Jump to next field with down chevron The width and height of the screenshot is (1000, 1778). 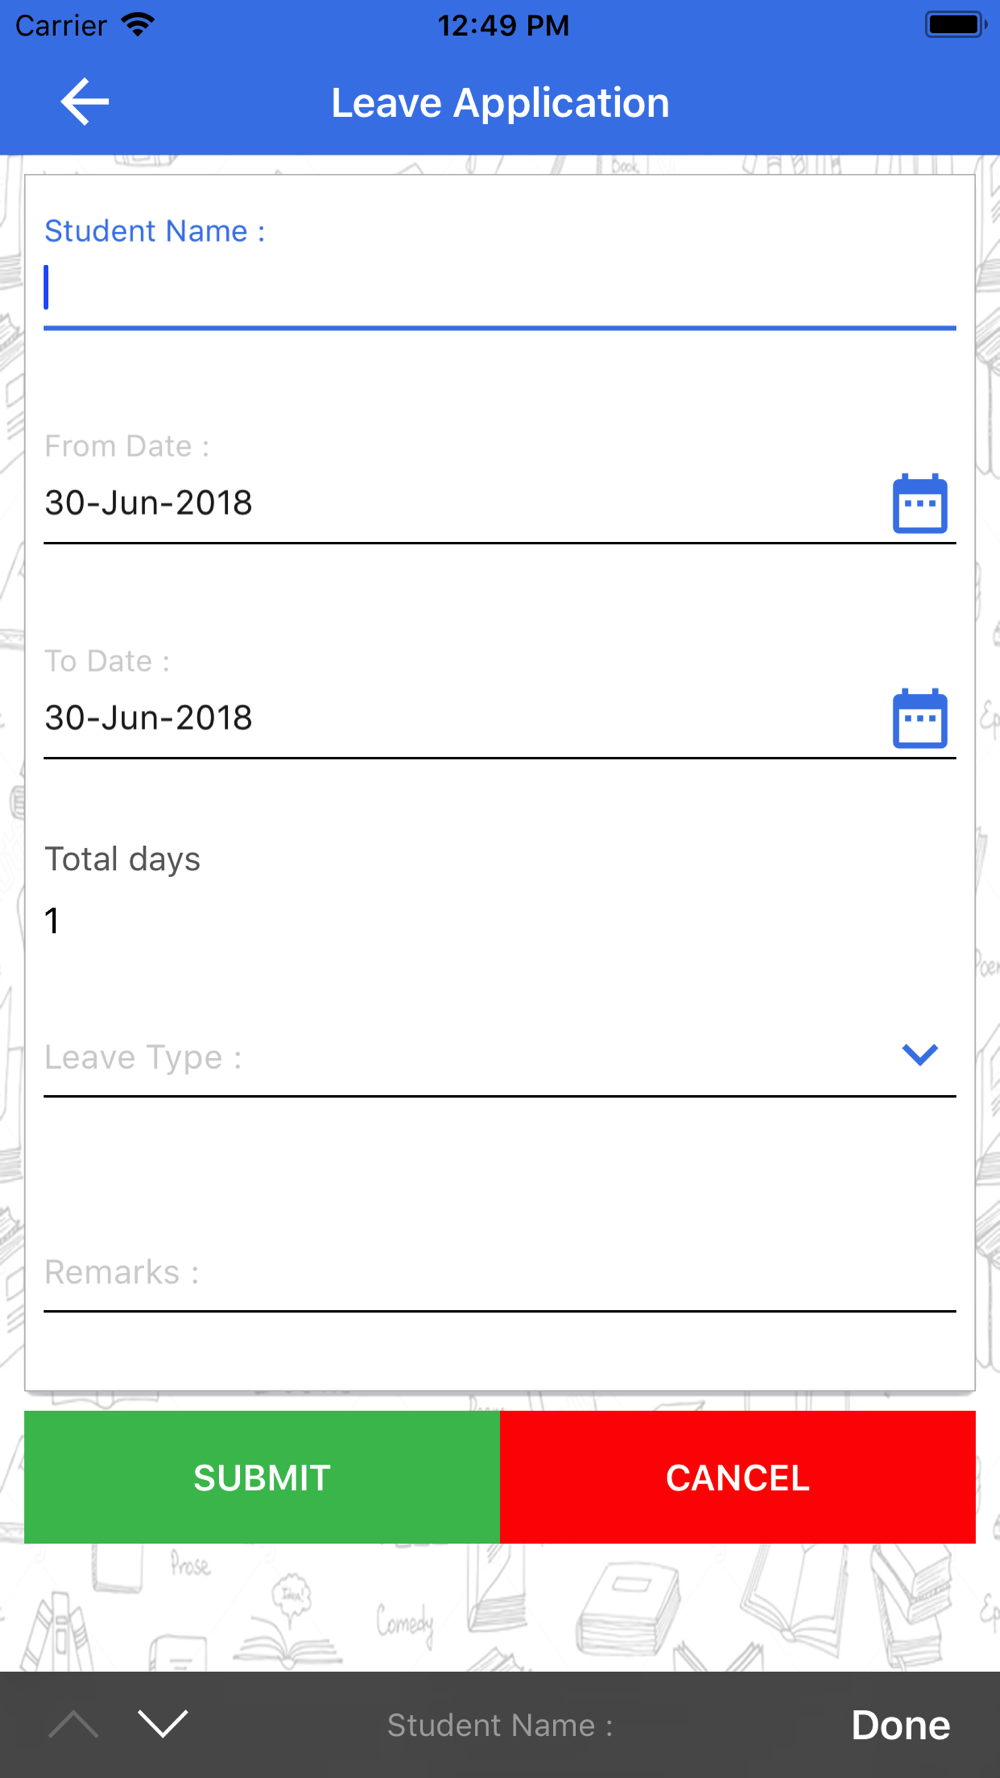[163, 1724]
